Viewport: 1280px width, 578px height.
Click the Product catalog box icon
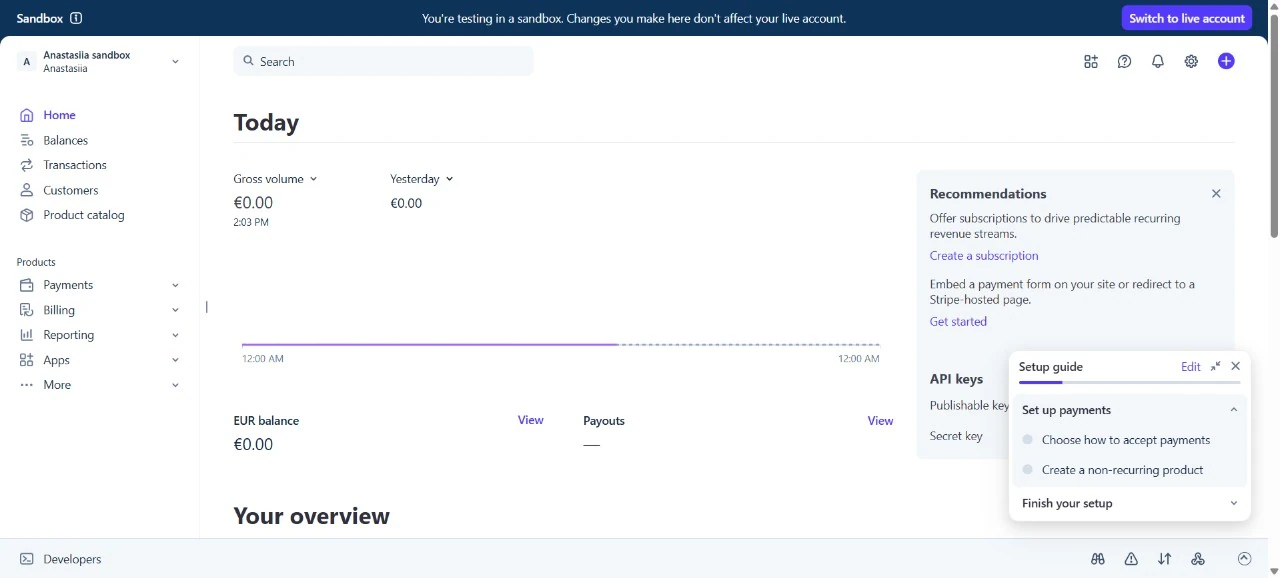27,215
